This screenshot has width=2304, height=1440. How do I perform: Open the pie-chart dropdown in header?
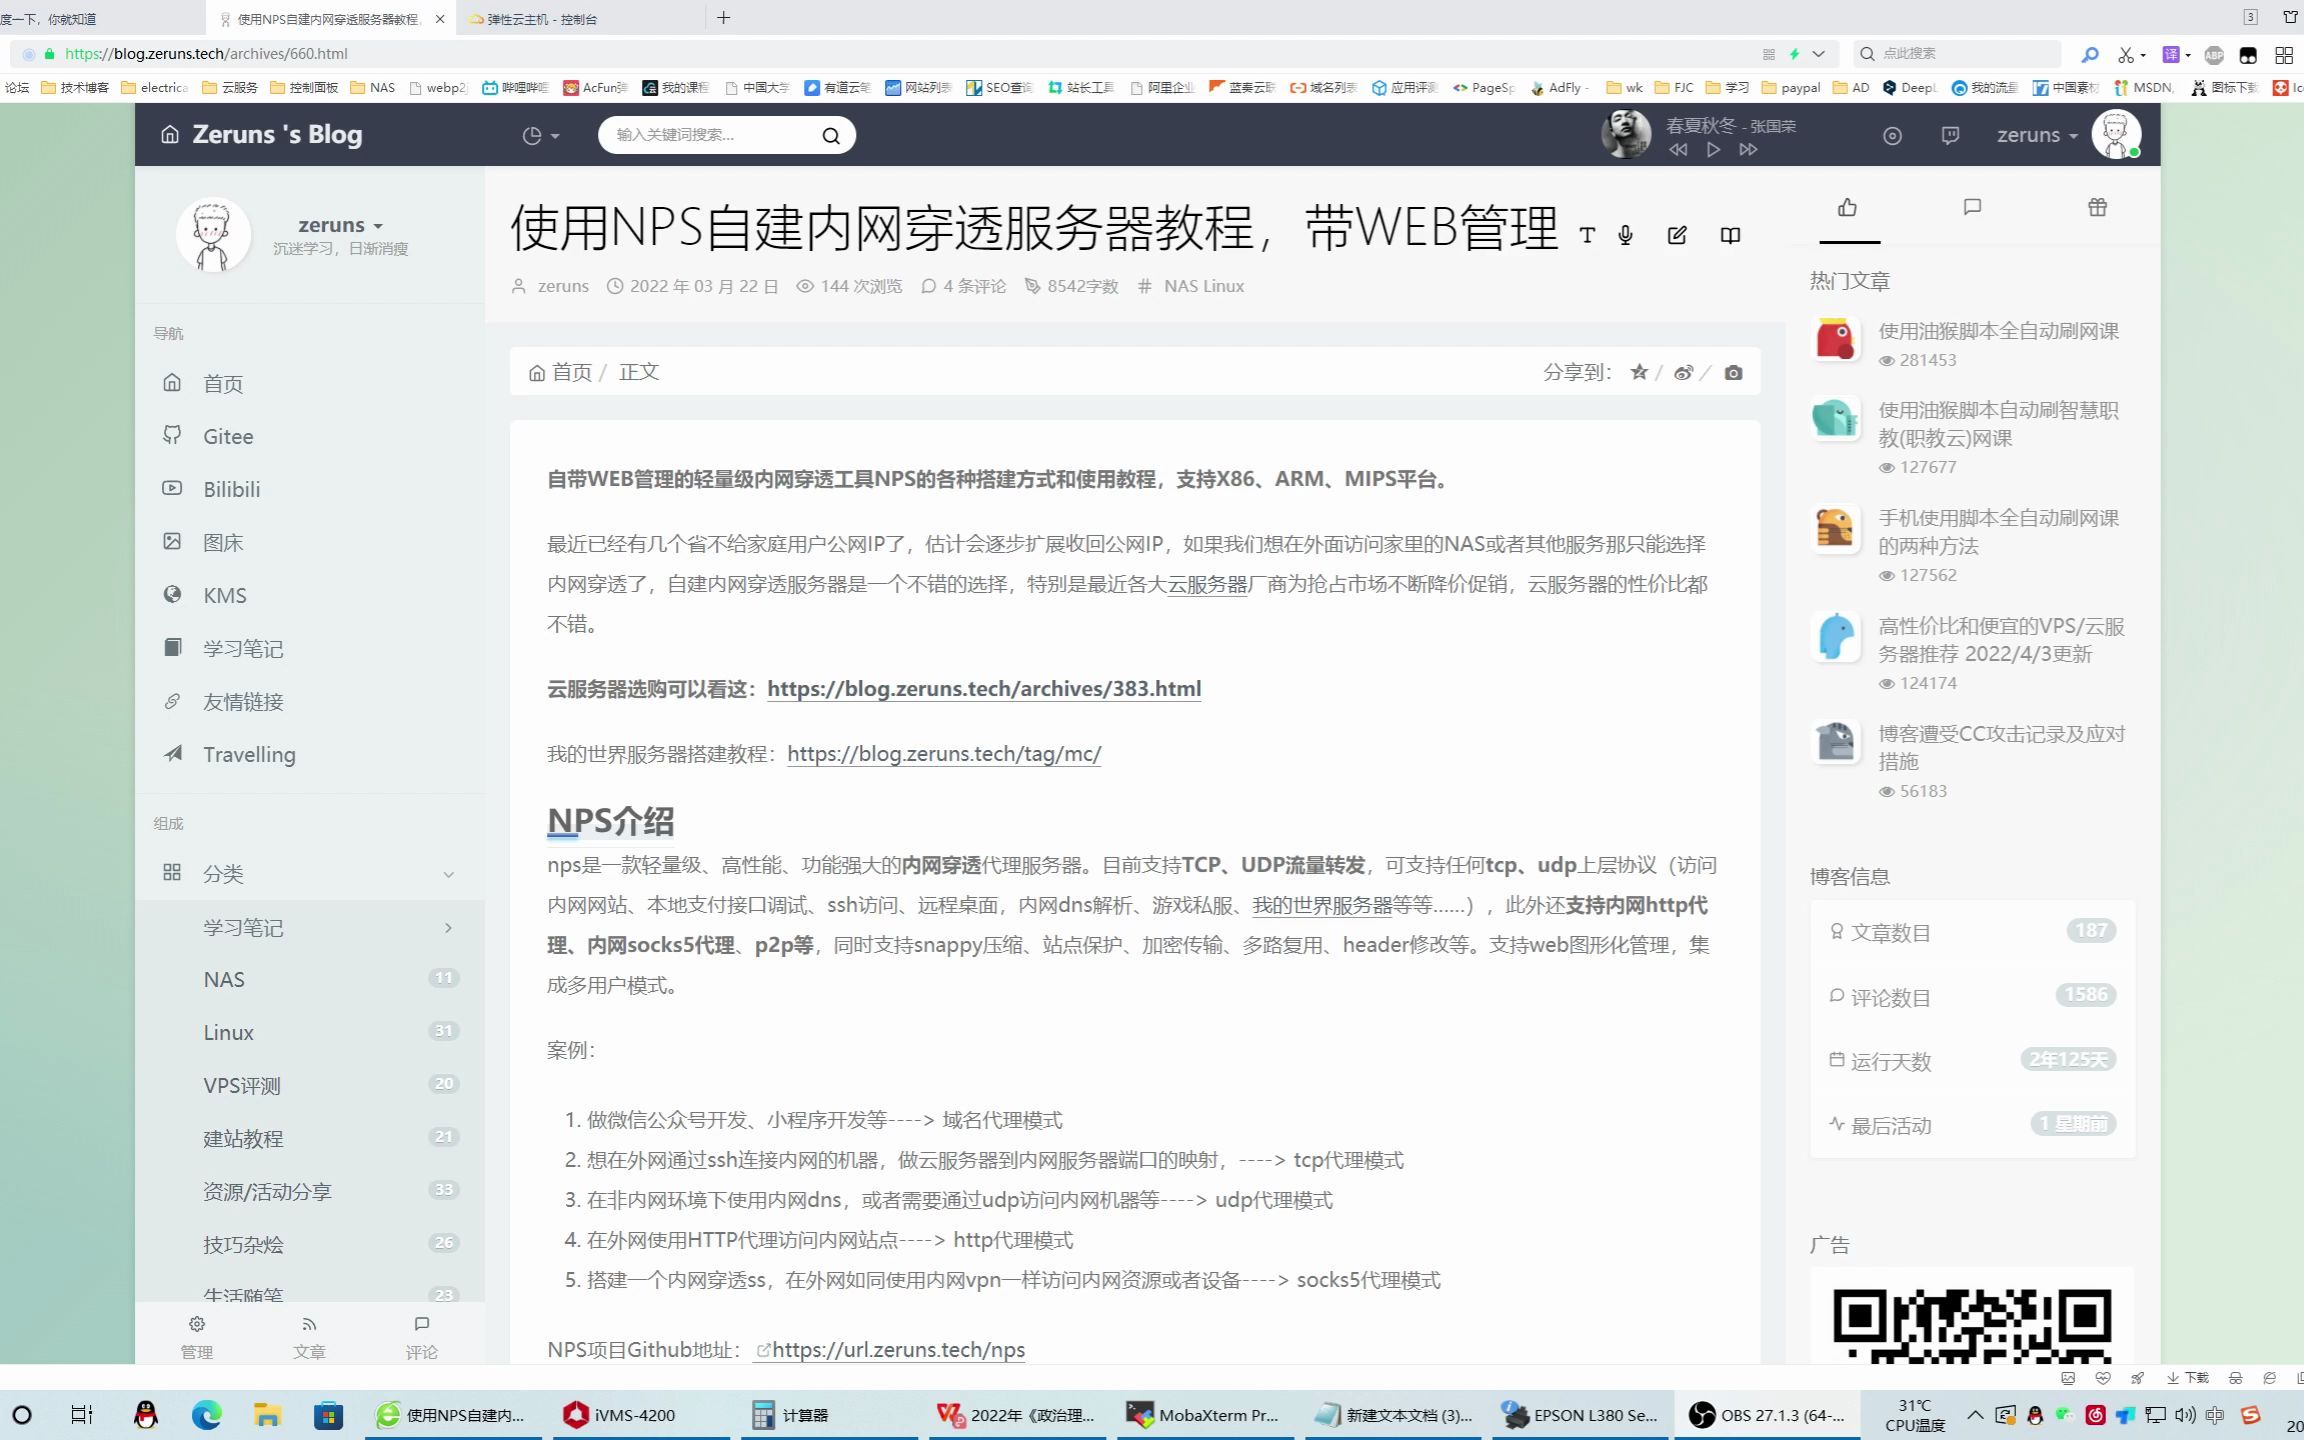[x=541, y=135]
